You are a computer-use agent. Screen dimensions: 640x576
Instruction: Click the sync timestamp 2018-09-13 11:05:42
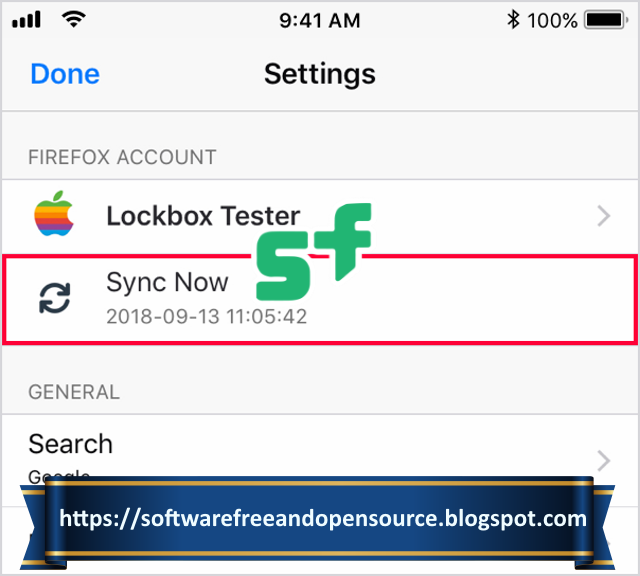[206, 317]
